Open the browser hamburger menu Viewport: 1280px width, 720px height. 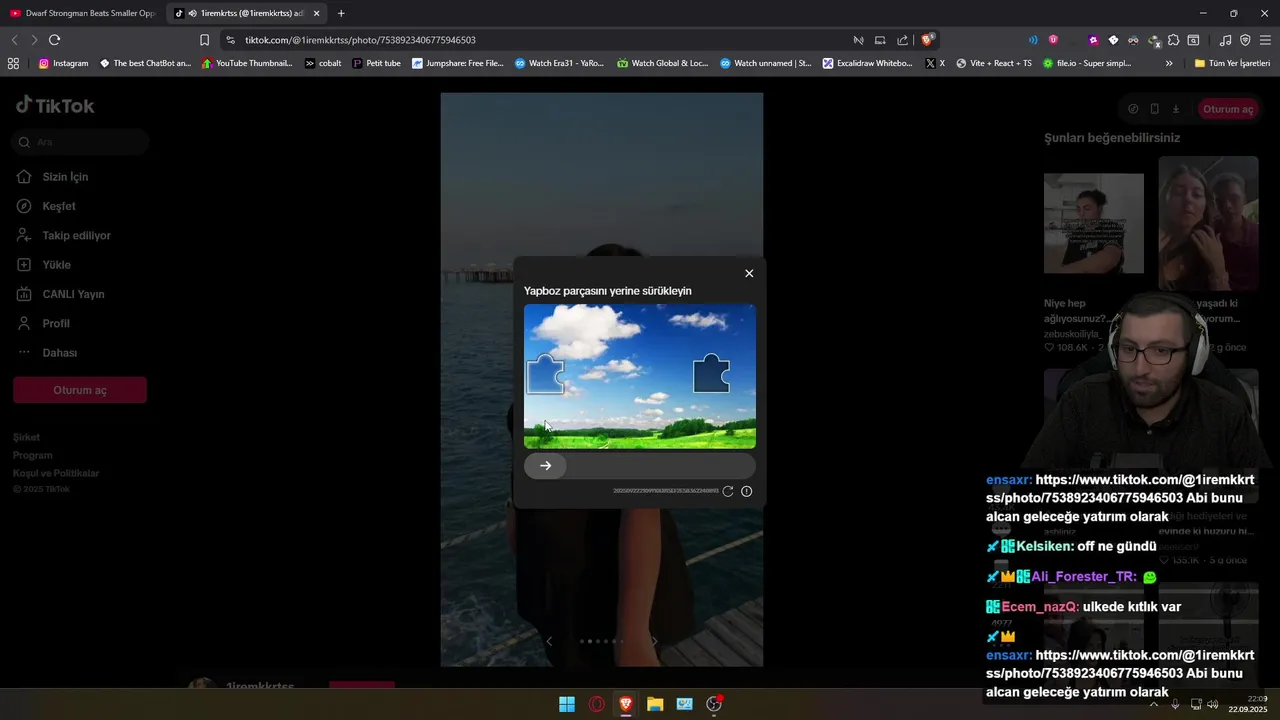point(1266,40)
